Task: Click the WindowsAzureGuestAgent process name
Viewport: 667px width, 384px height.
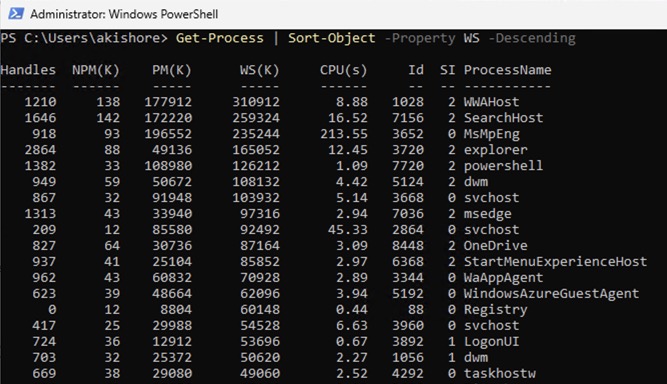Action: pyautogui.click(x=551, y=293)
